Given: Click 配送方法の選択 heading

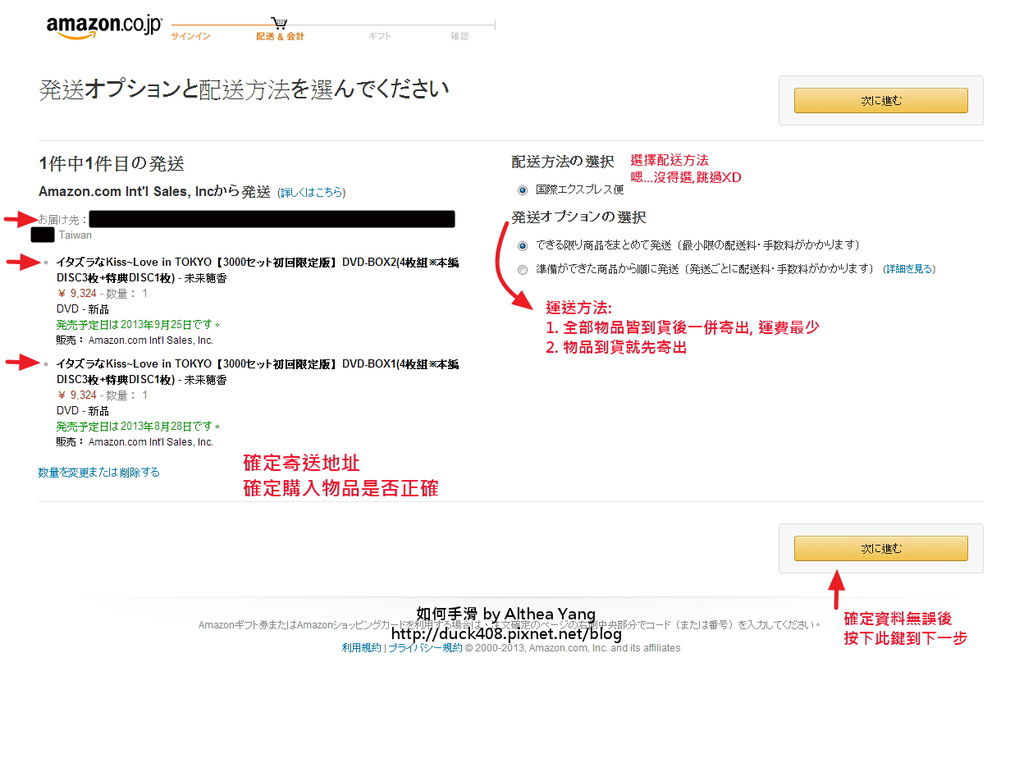Looking at the screenshot, I should 562,161.
